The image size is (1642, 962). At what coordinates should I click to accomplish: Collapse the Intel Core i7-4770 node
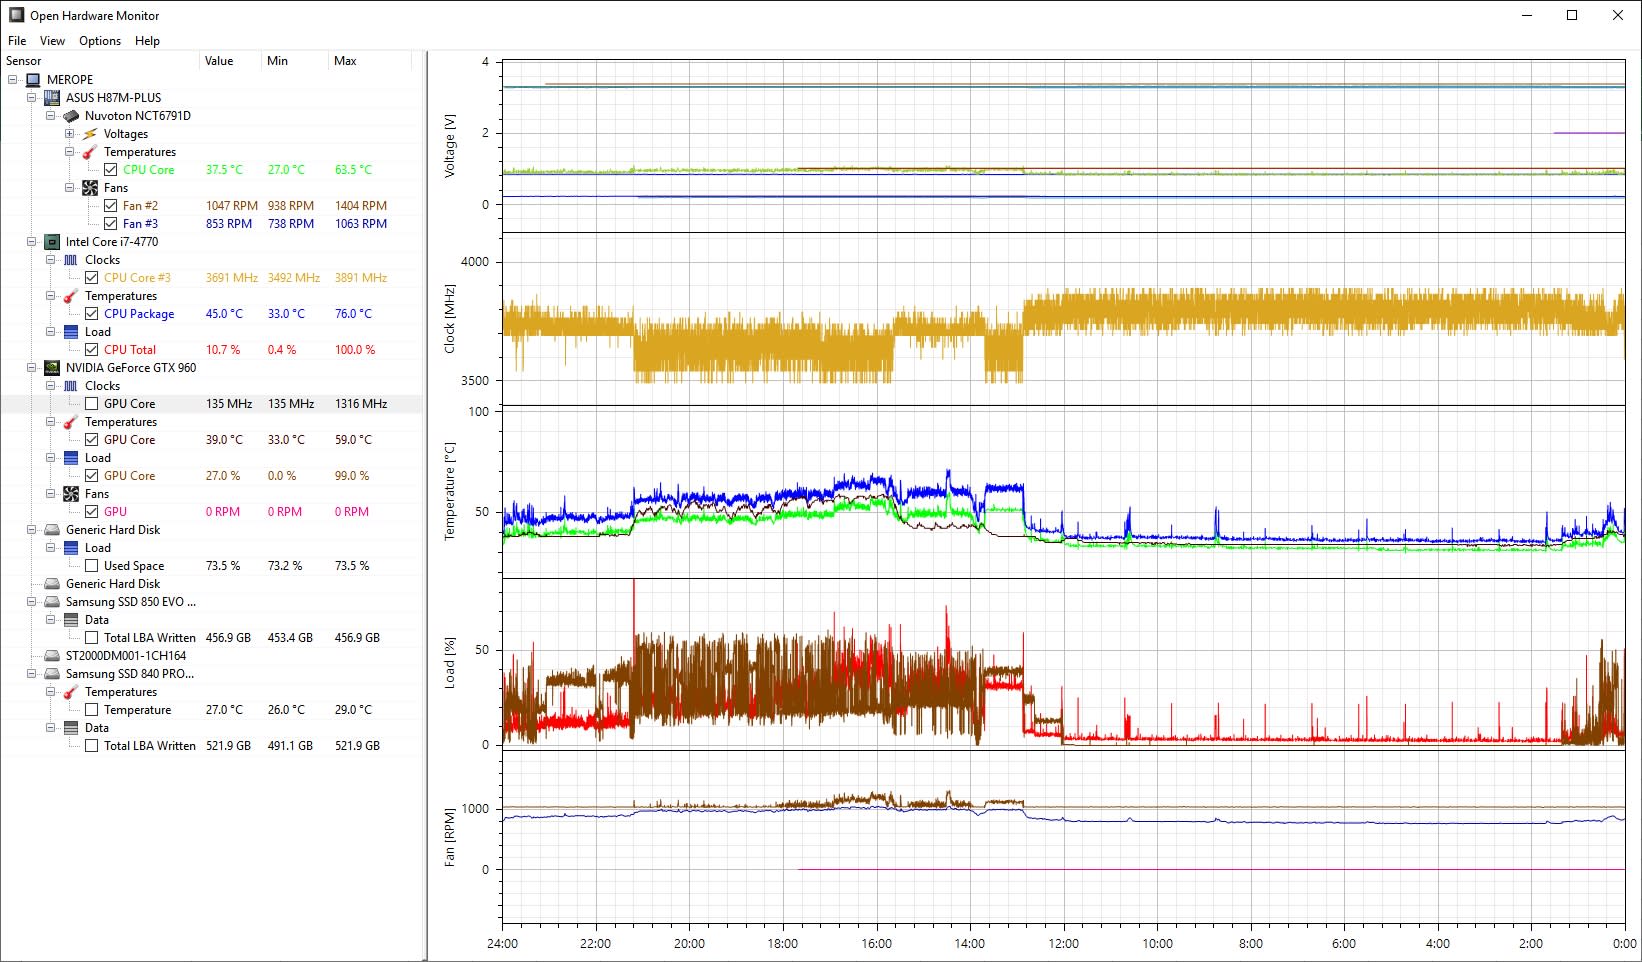32,242
